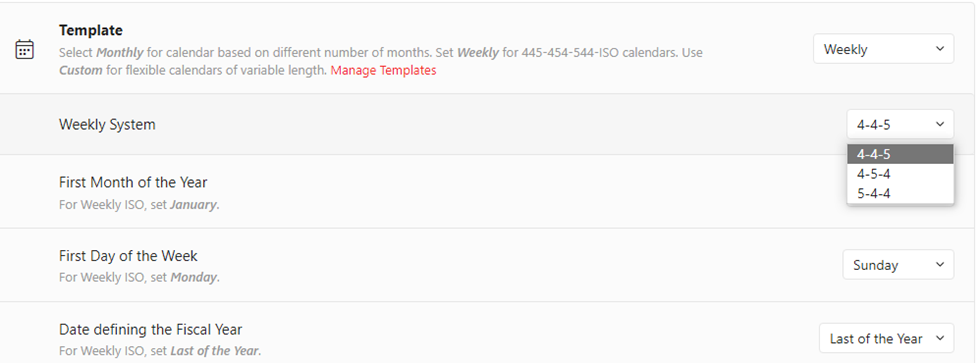Click Date defining the Fiscal Year label
980x363 pixels.
[151, 329]
